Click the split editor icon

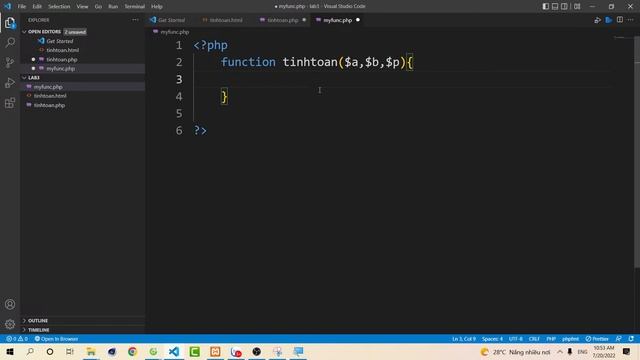click(620, 20)
